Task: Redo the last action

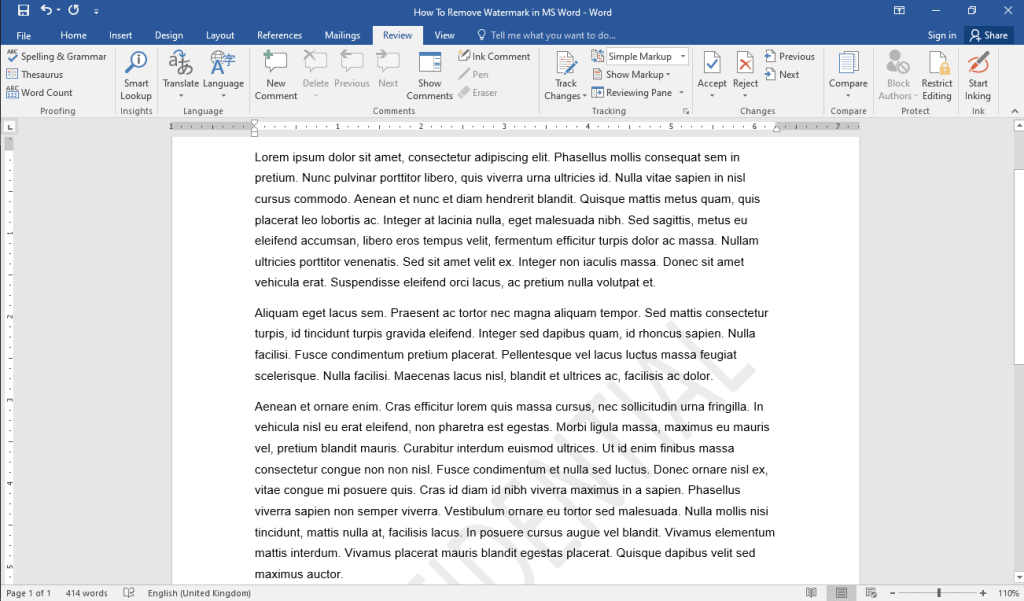Action: pos(74,10)
